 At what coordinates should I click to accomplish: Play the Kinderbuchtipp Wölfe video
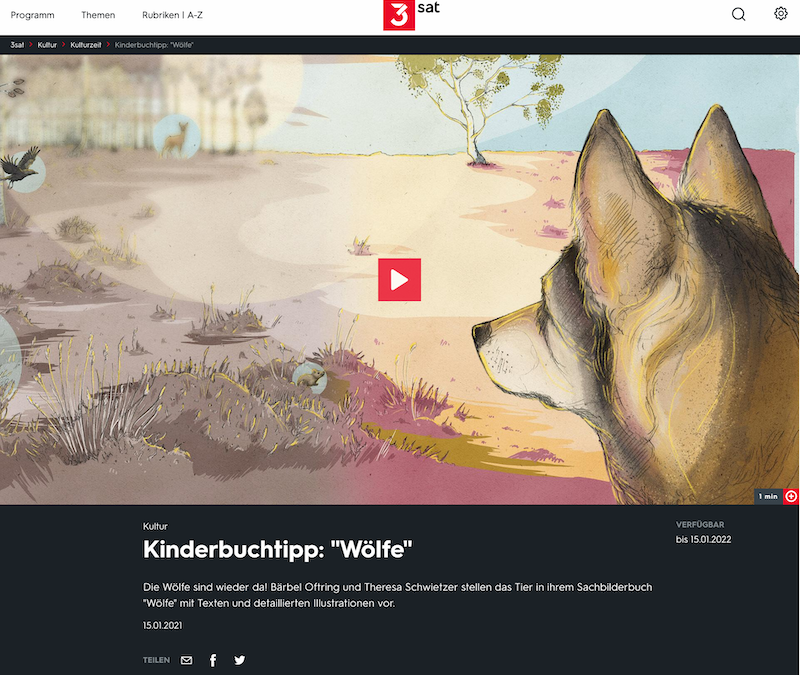(x=399, y=280)
